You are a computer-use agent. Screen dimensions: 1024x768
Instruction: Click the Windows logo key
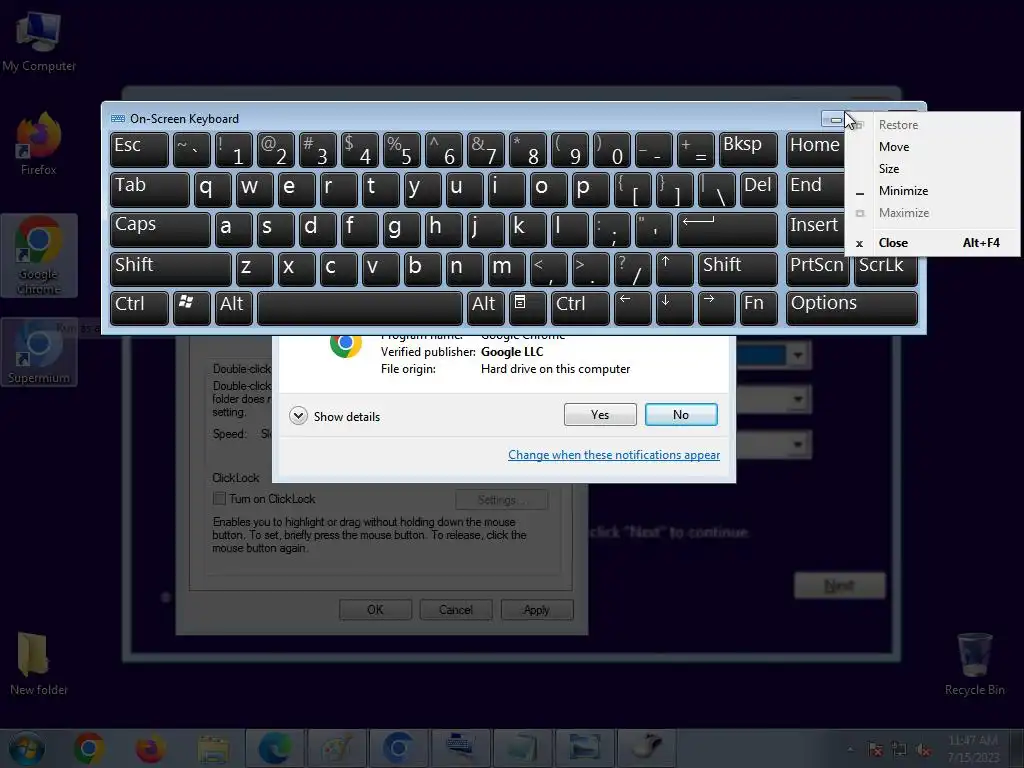tap(191, 308)
